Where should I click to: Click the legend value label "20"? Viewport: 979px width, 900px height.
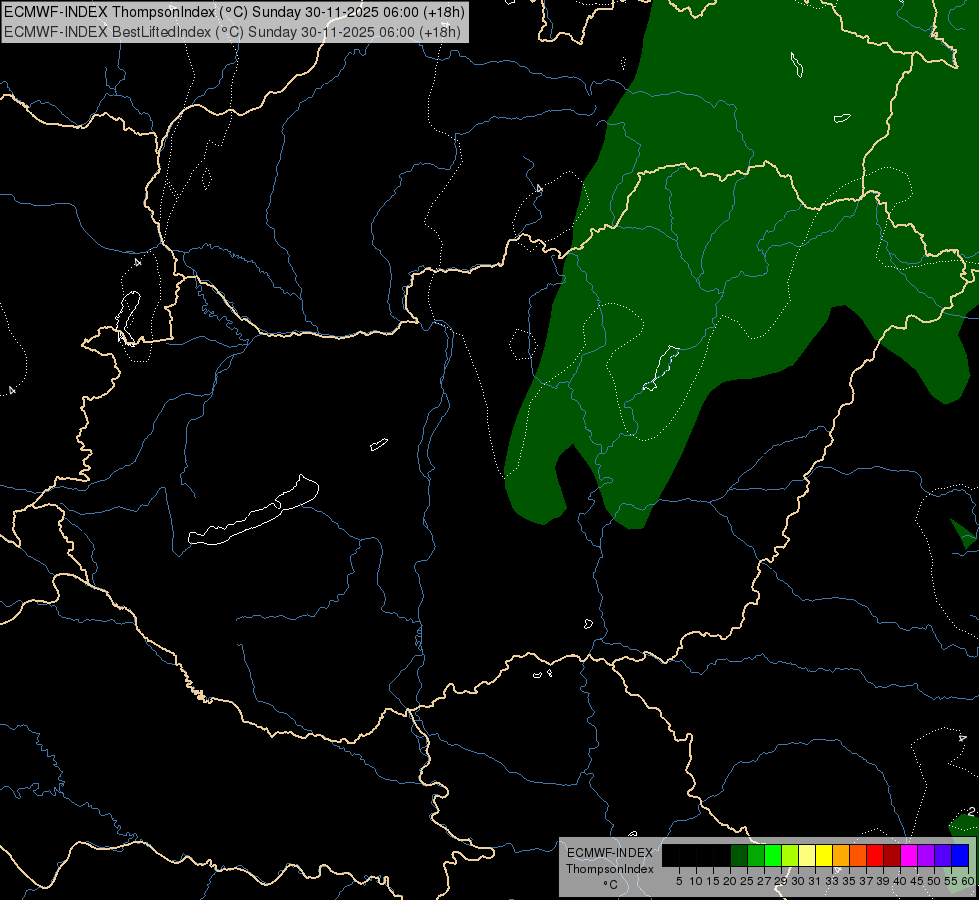click(730, 881)
